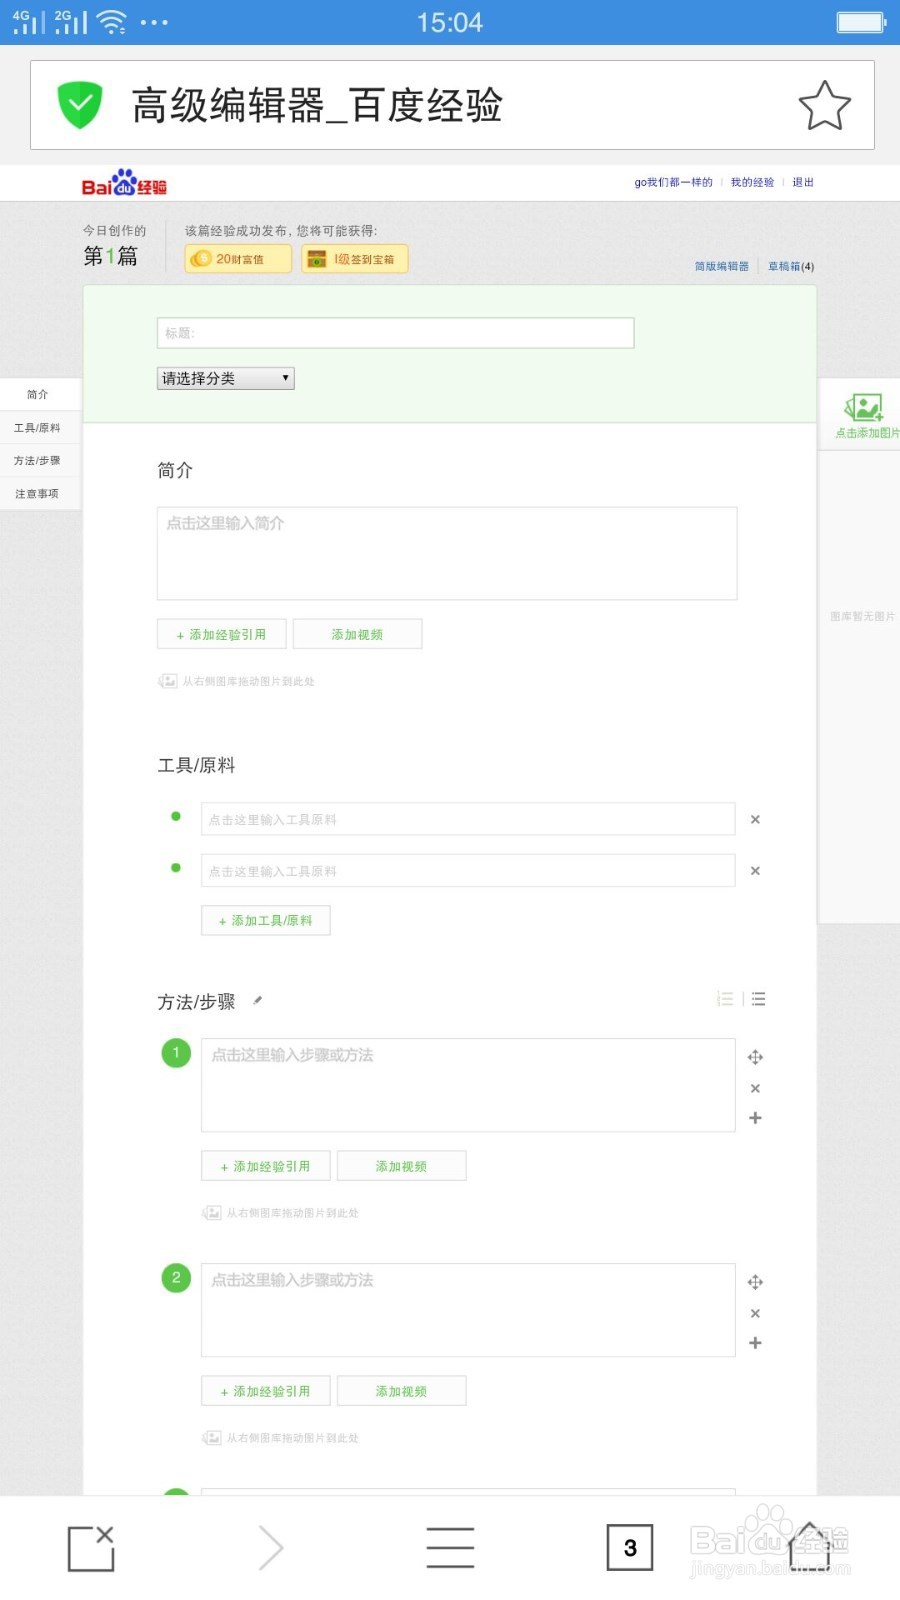
Task: Open the tab switcher showing 3
Action: click(x=630, y=1548)
